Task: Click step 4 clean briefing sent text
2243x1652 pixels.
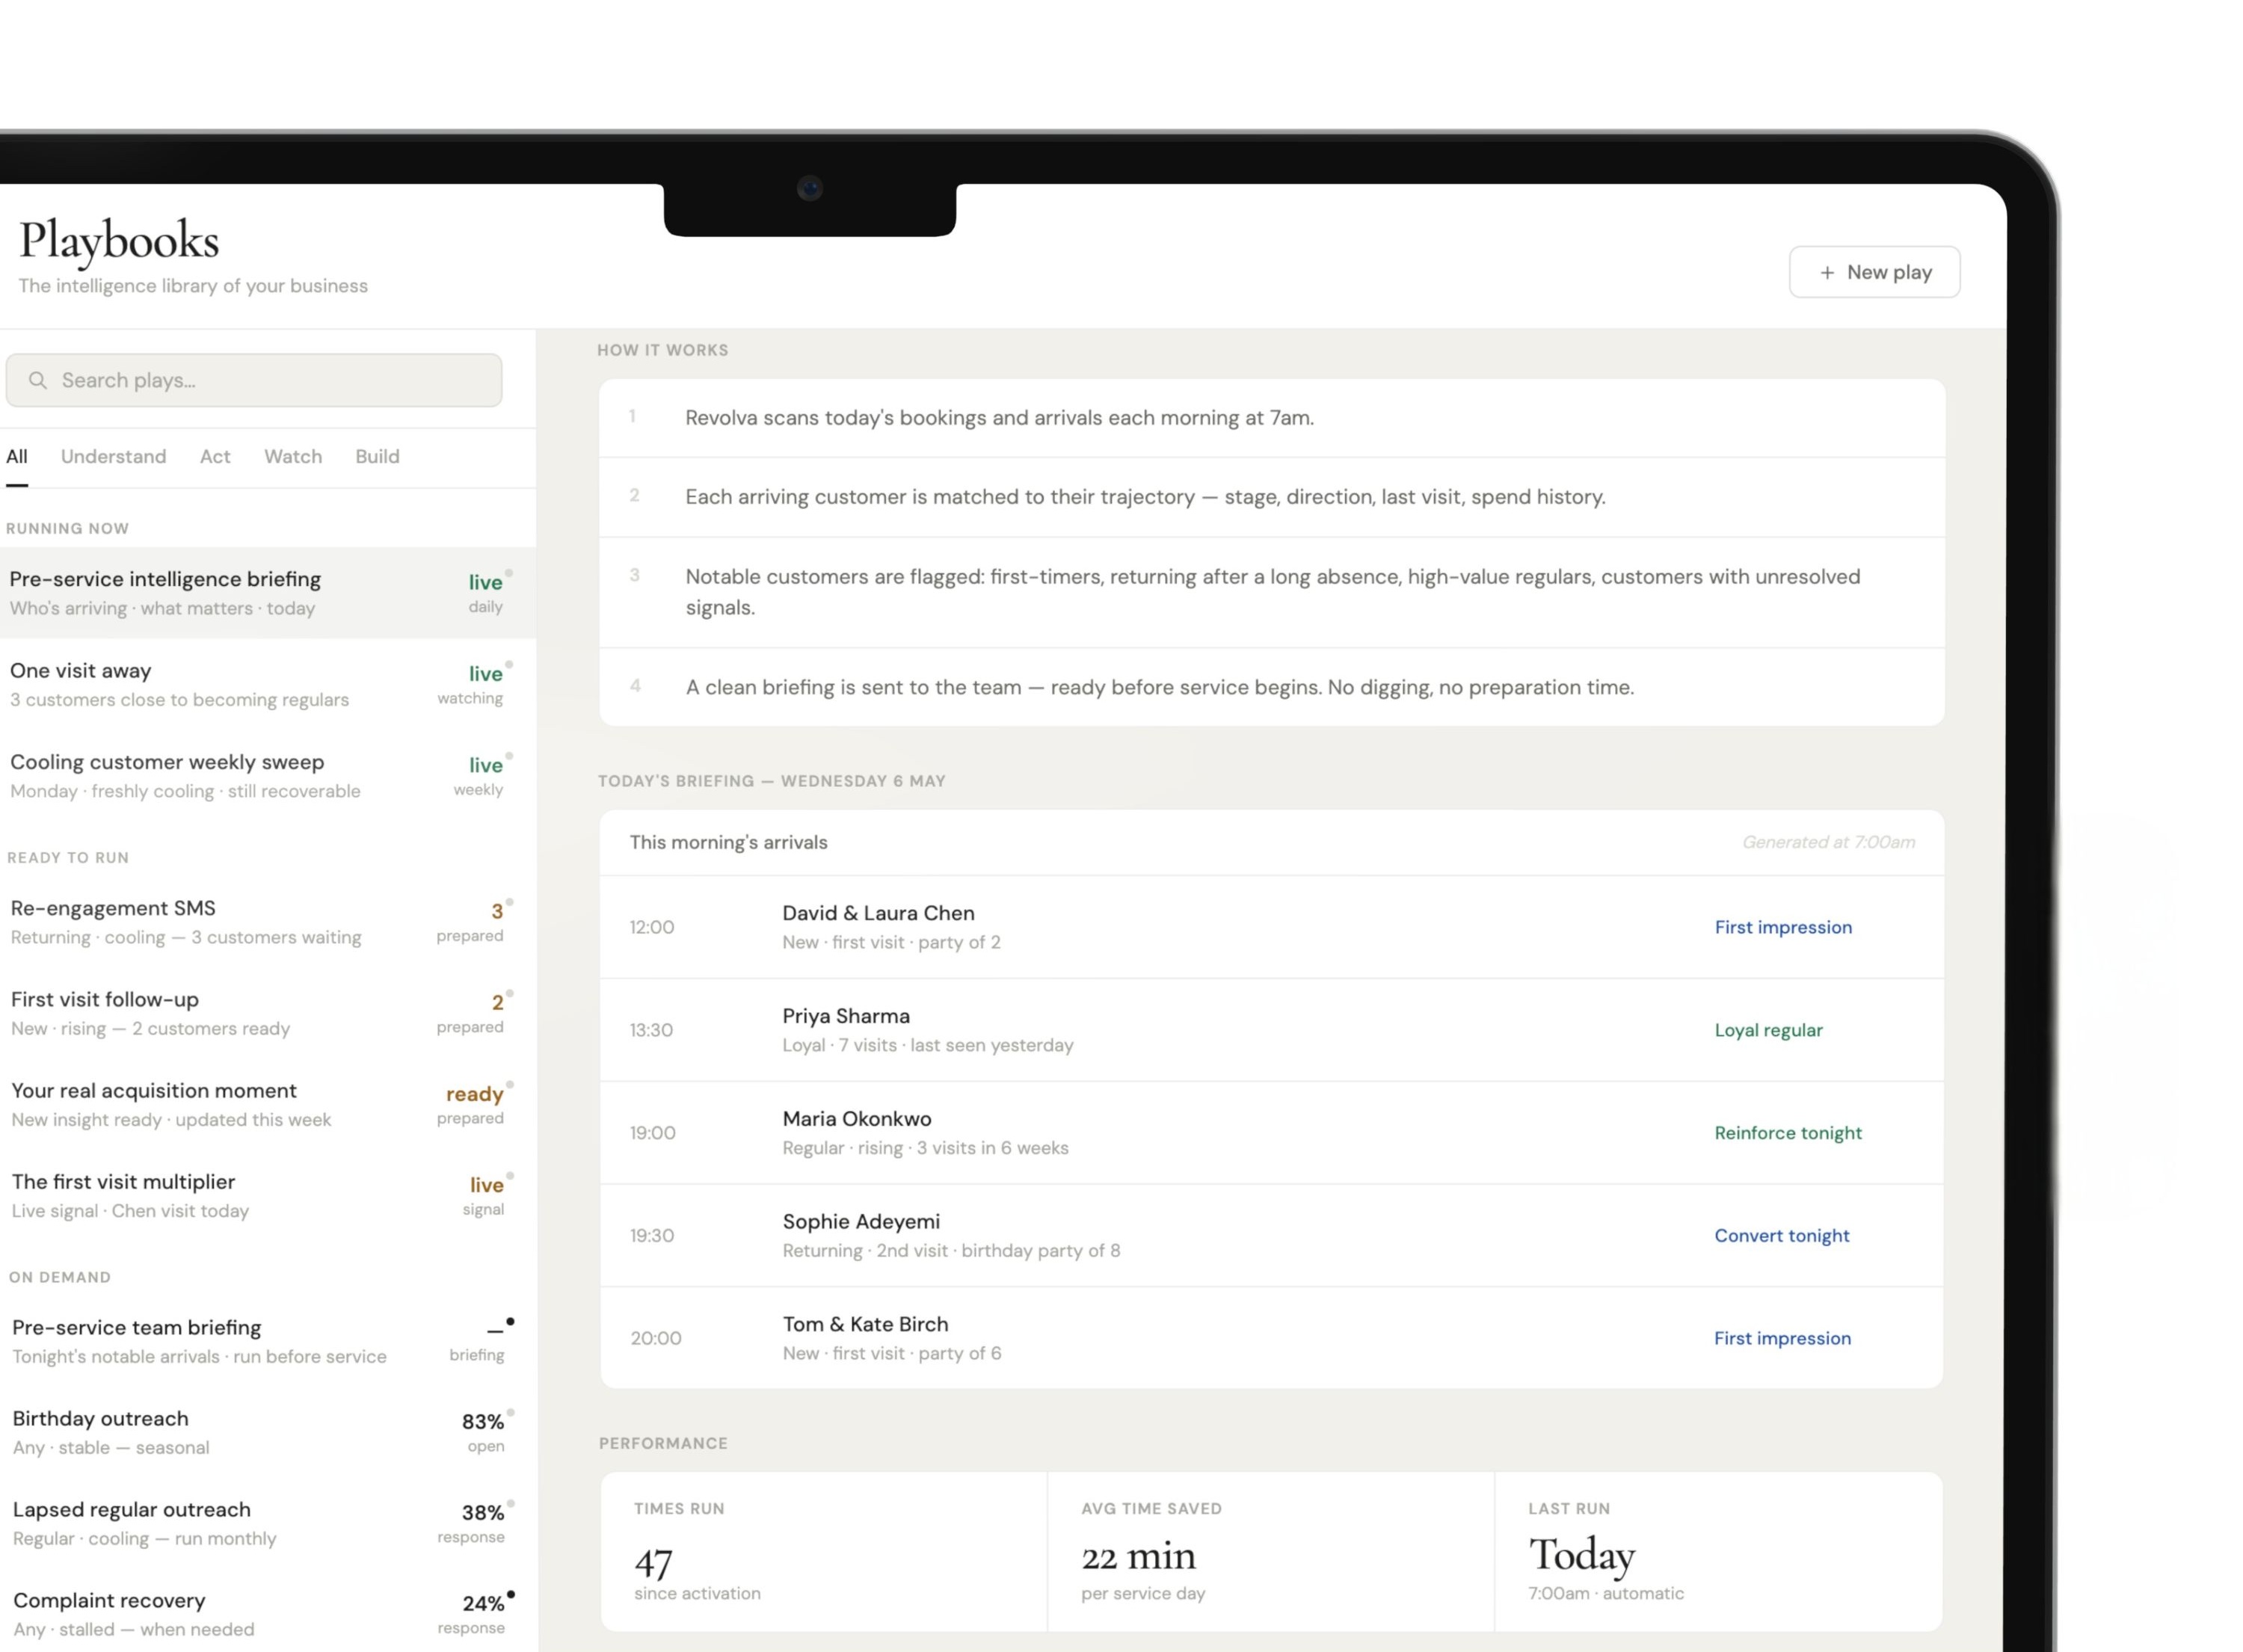Action: 1159,687
